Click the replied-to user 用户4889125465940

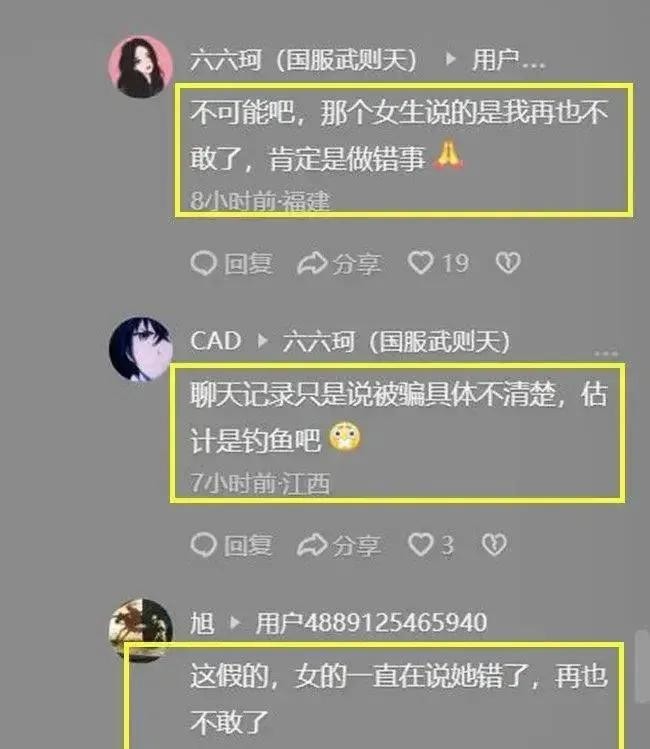pyautogui.click(x=371, y=623)
